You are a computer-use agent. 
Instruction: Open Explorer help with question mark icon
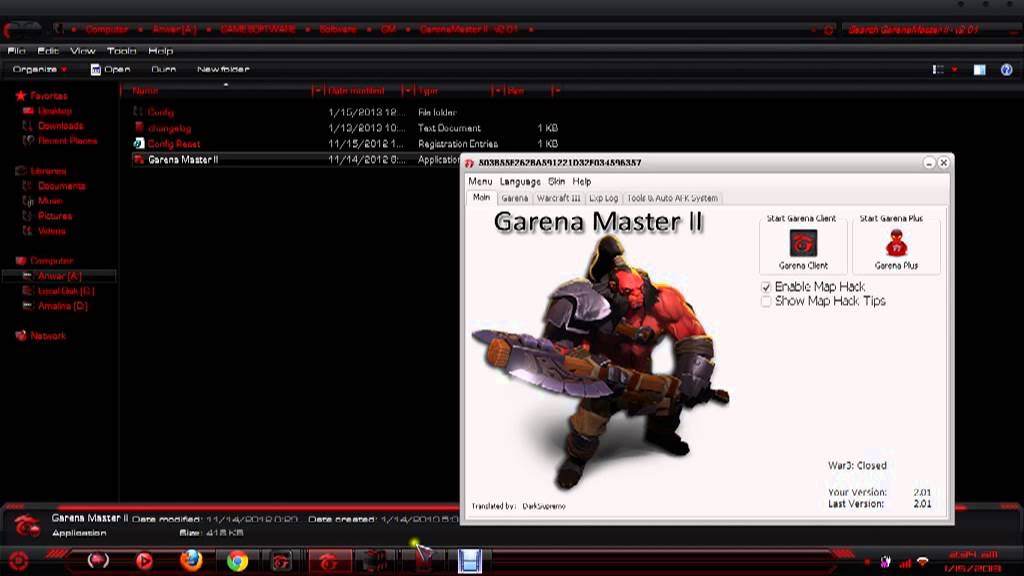pos(1006,70)
